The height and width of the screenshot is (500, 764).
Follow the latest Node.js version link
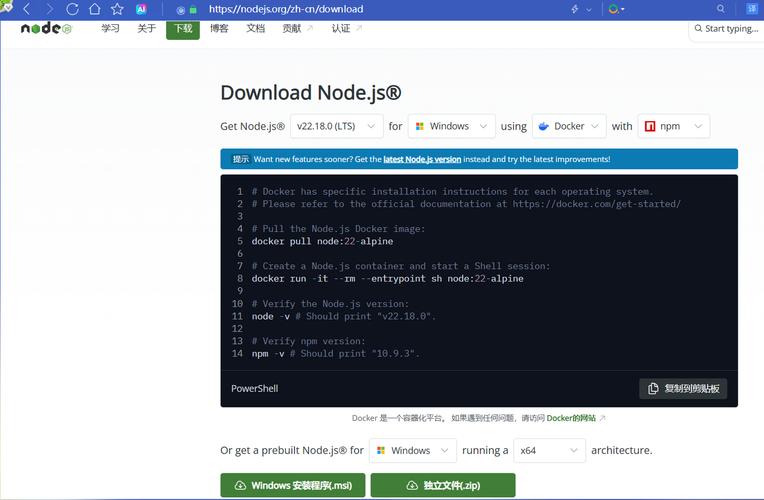point(422,159)
